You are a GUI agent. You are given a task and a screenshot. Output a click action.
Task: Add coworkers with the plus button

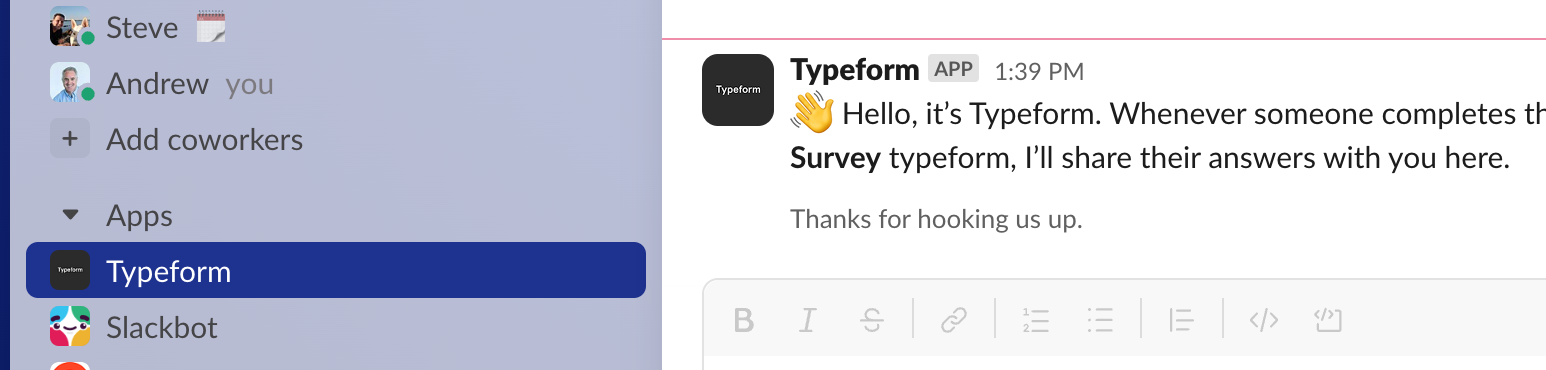[x=70, y=139]
